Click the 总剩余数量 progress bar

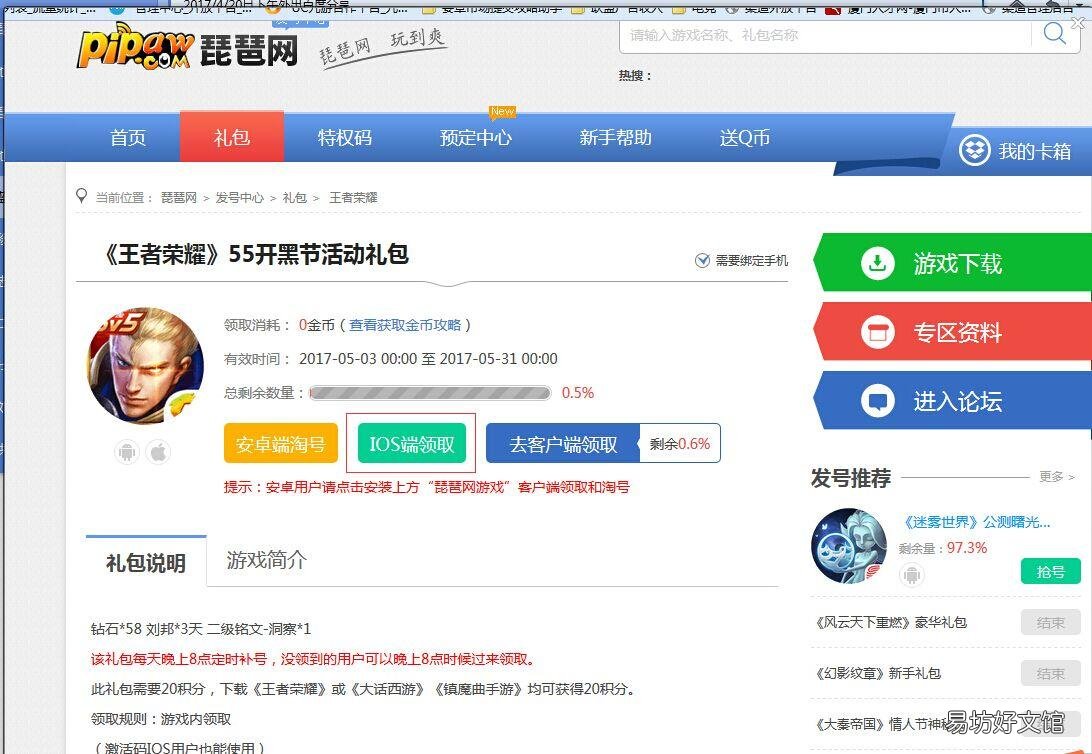pyautogui.click(x=430, y=393)
